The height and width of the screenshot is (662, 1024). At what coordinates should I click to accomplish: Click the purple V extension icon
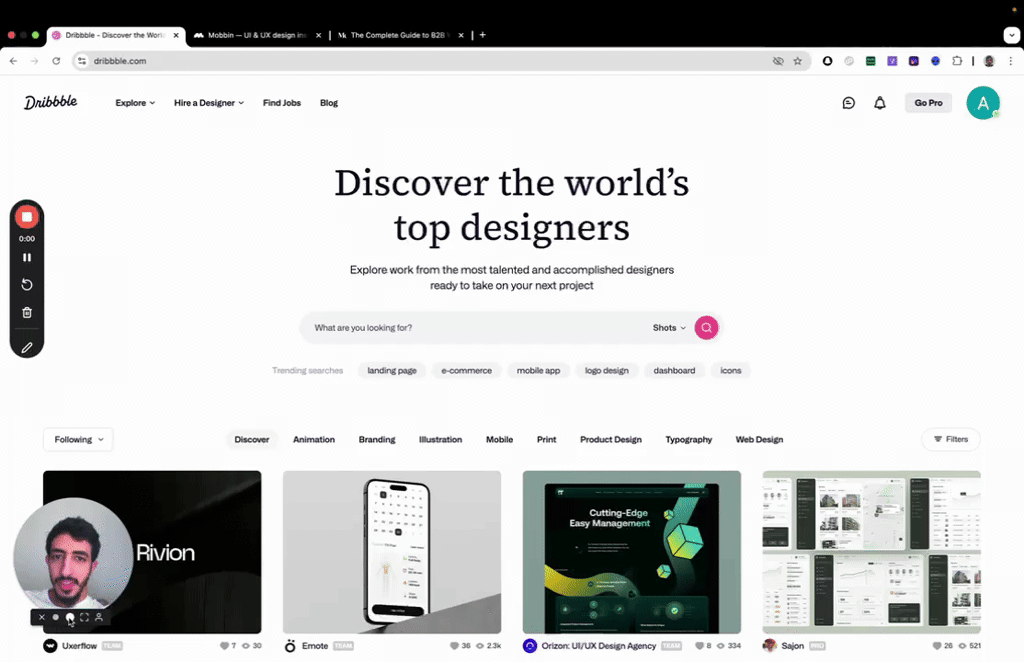point(892,61)
